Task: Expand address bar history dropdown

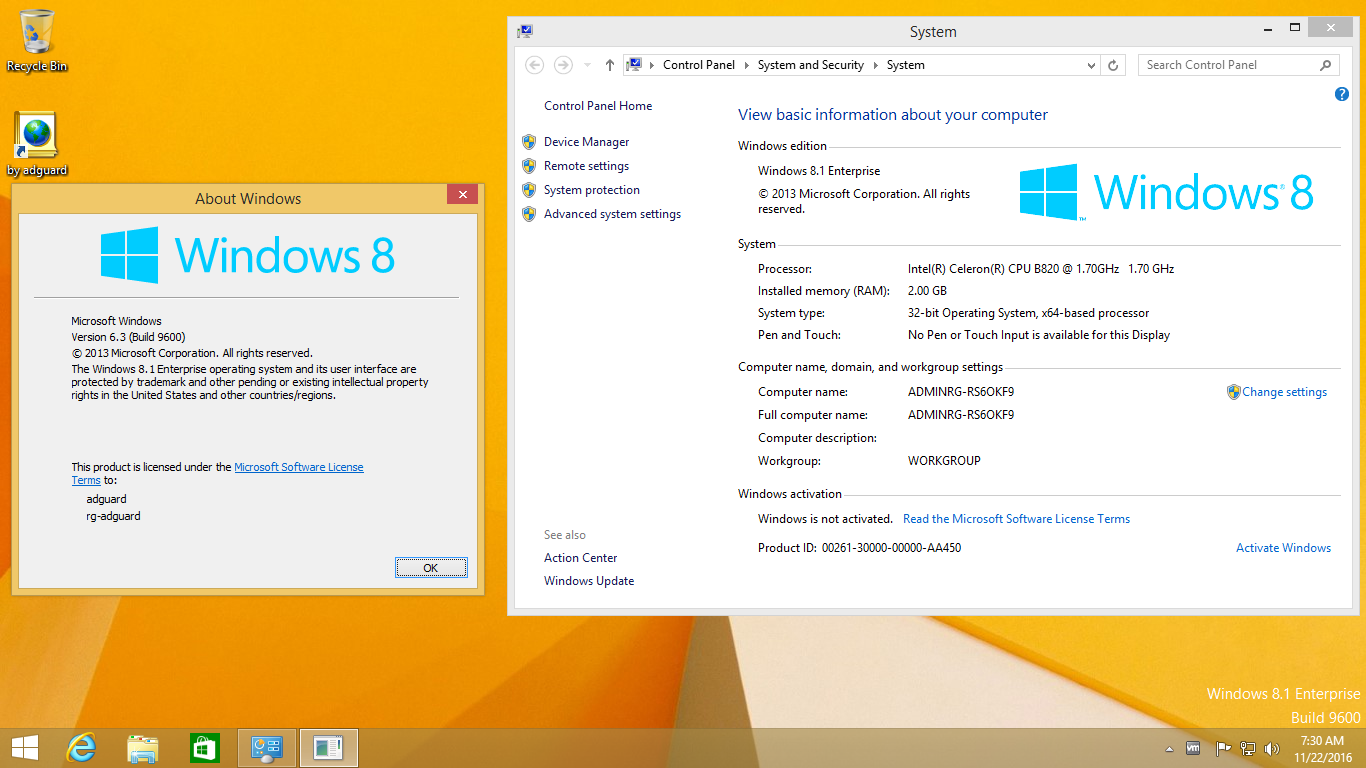Action: (1091, 65)
